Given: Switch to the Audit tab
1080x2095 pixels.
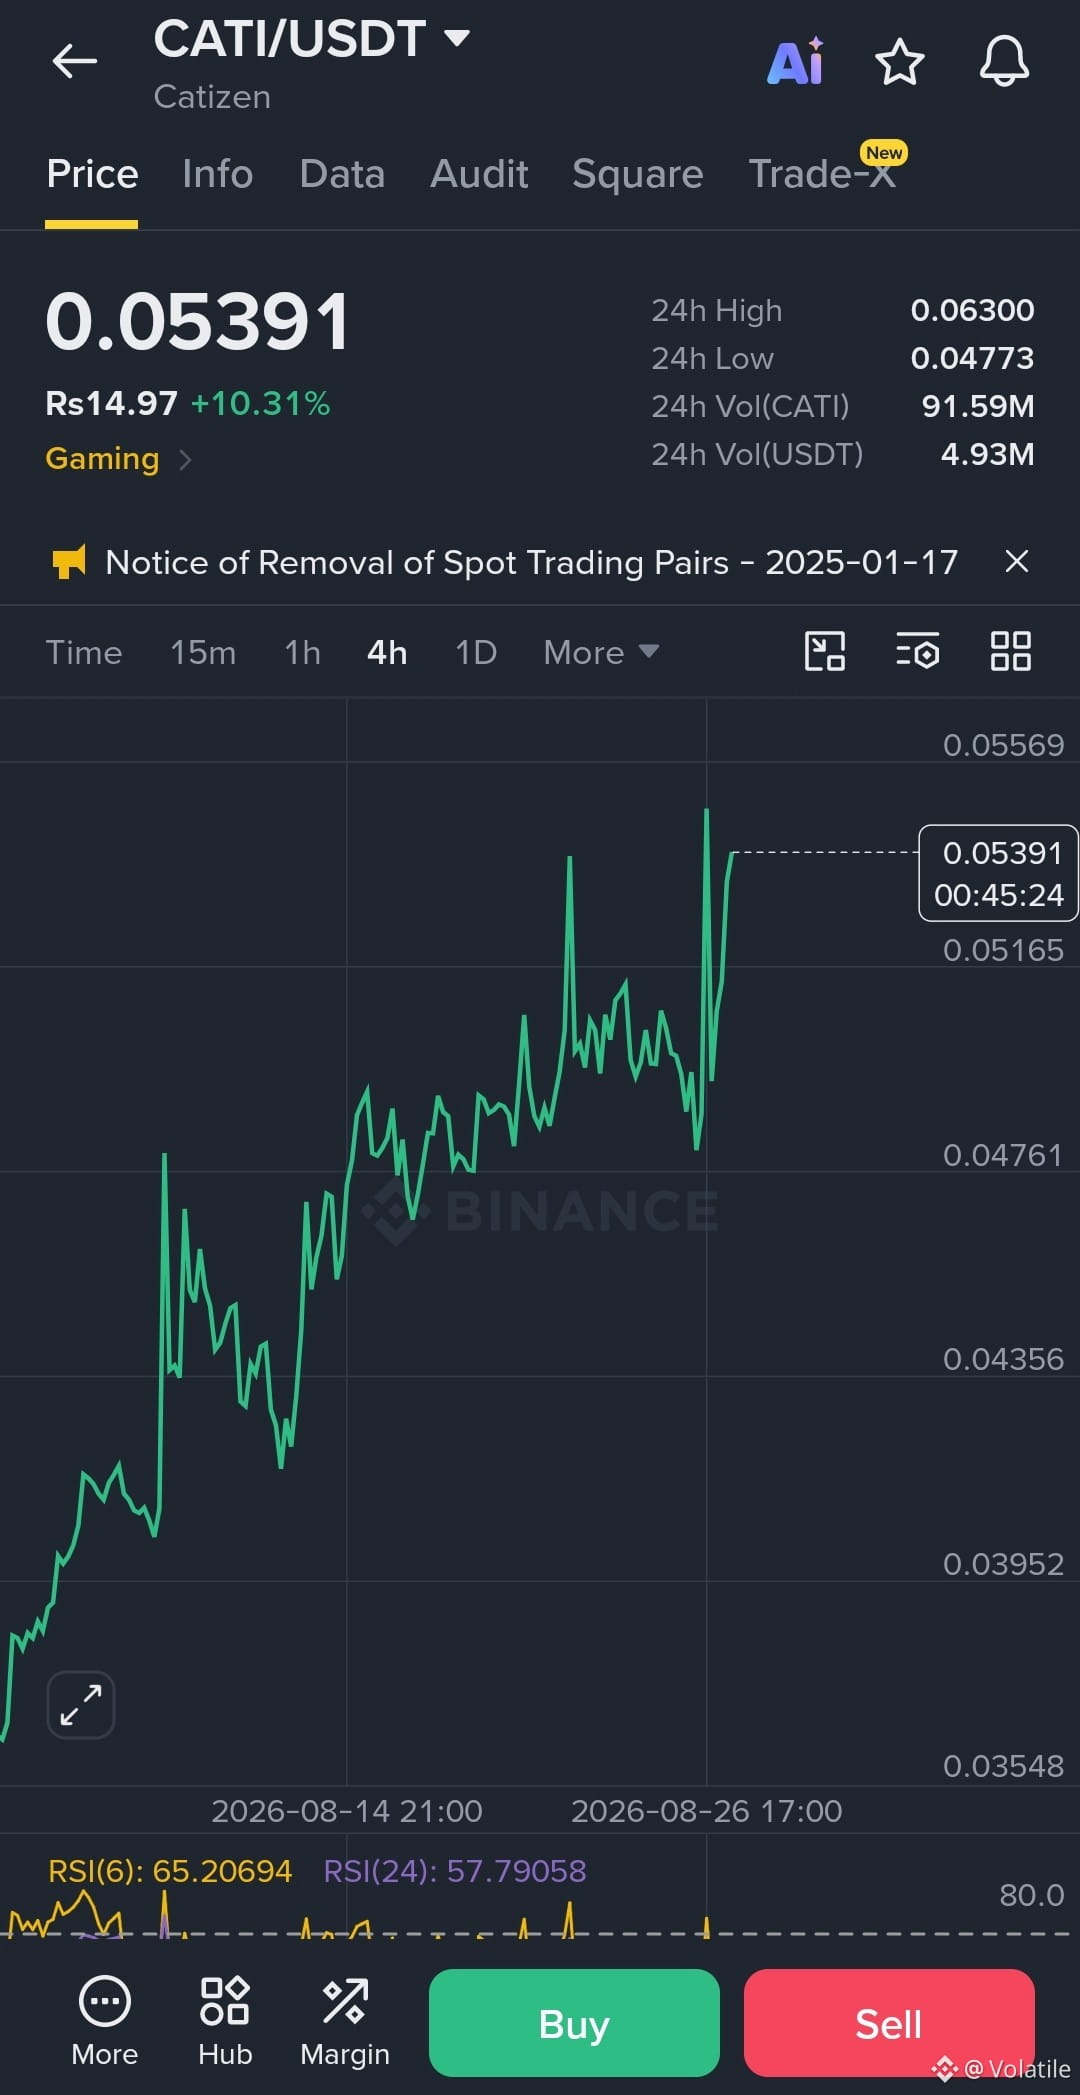Looking at the screenshot, I should (479, 174).
